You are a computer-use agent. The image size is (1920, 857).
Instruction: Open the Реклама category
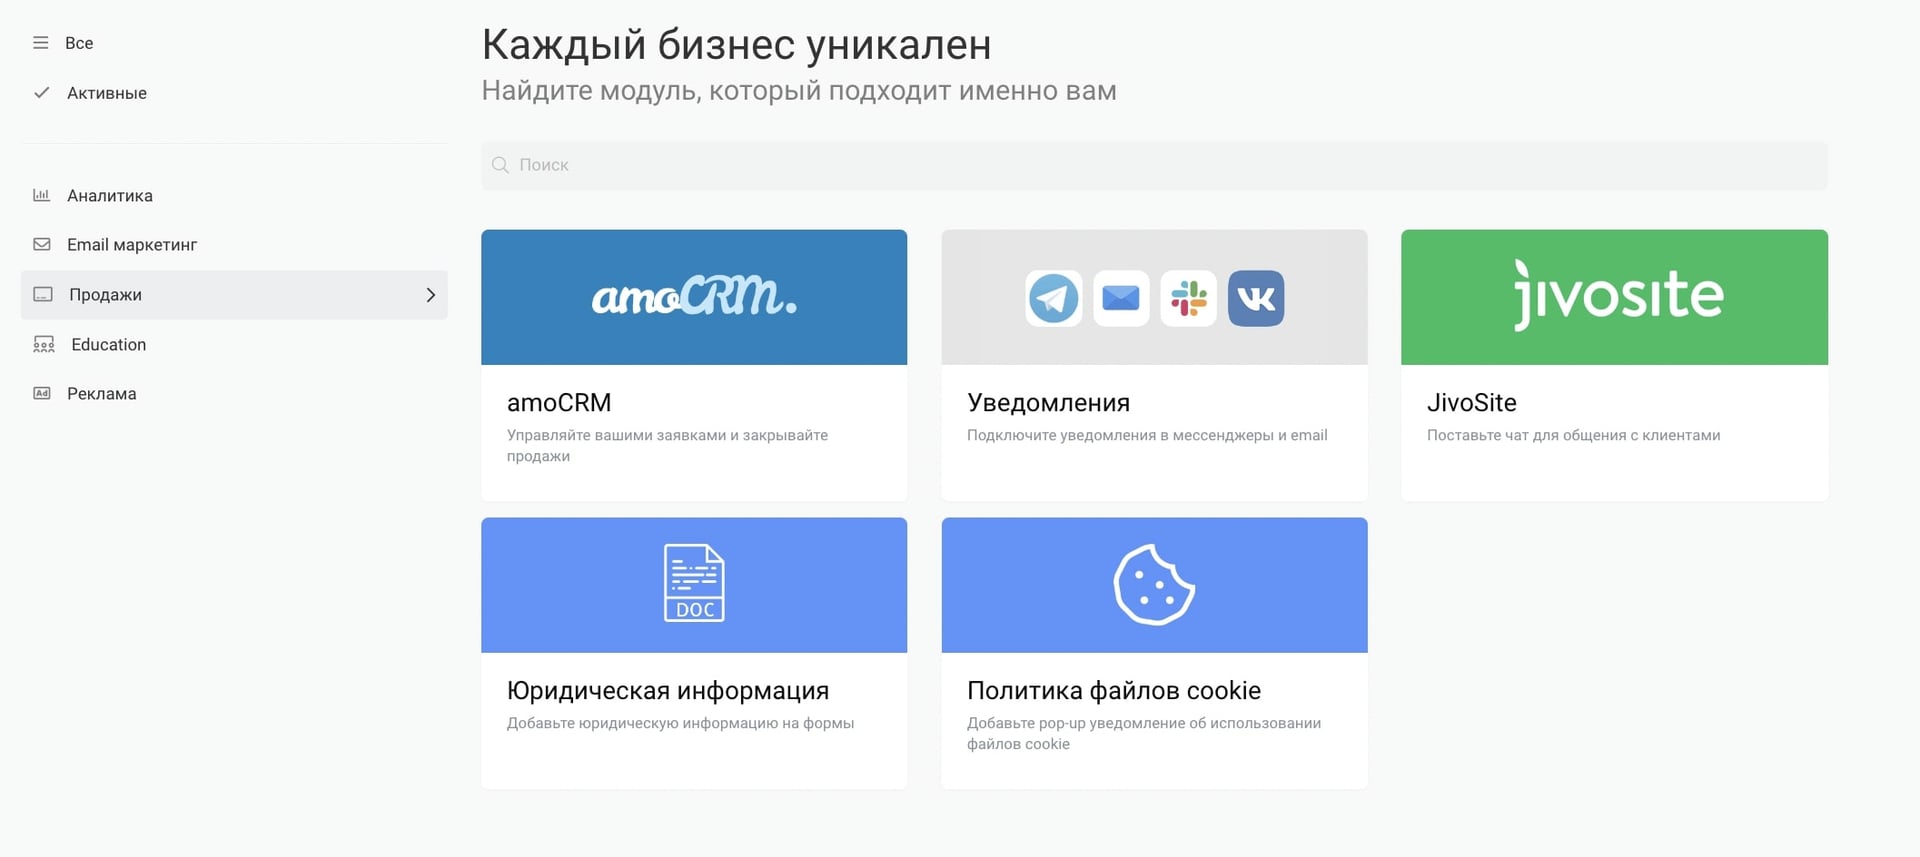tap(102, 394)
